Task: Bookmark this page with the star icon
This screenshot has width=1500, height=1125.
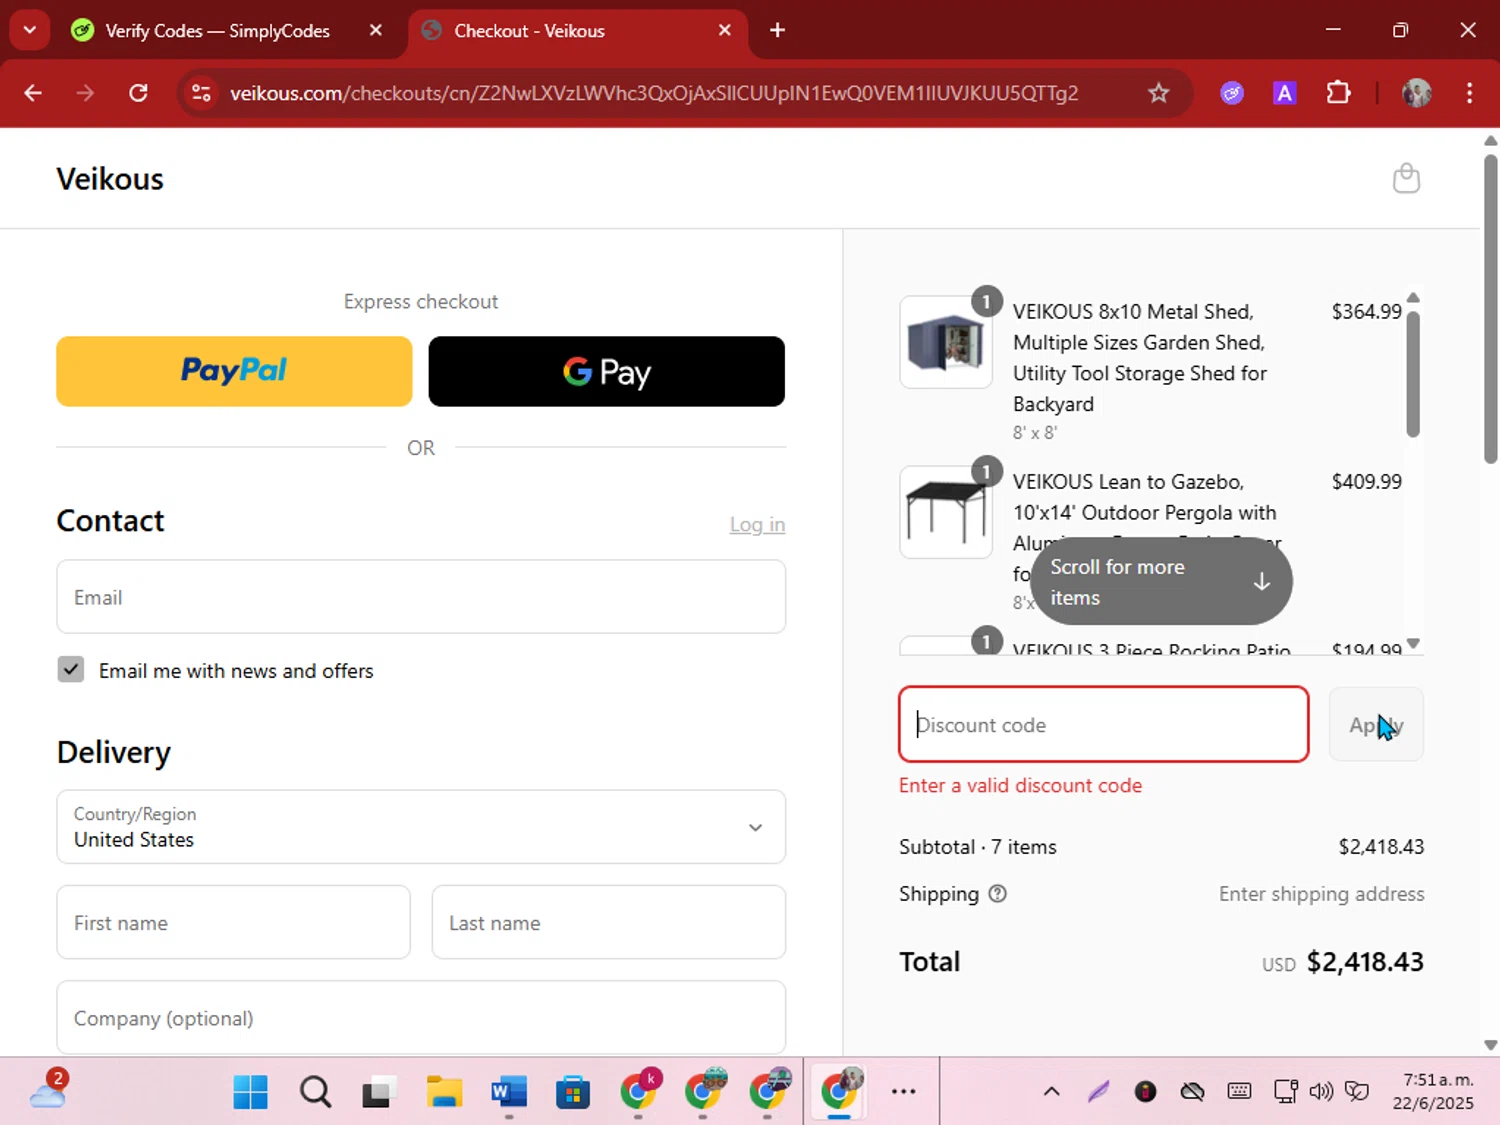Action: pos(1158,93)
